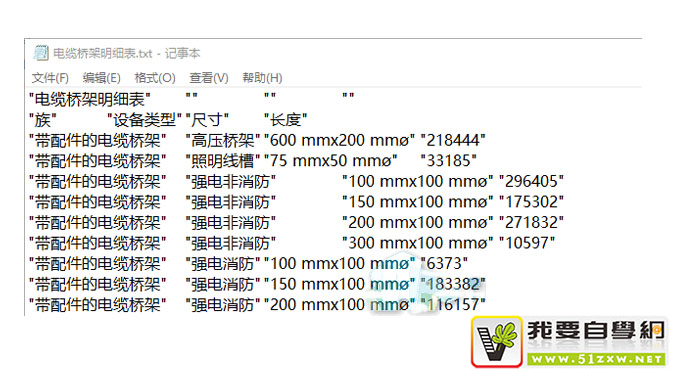
Task: Open the 查看(V) menu
Action: click(x=208, y=78)
